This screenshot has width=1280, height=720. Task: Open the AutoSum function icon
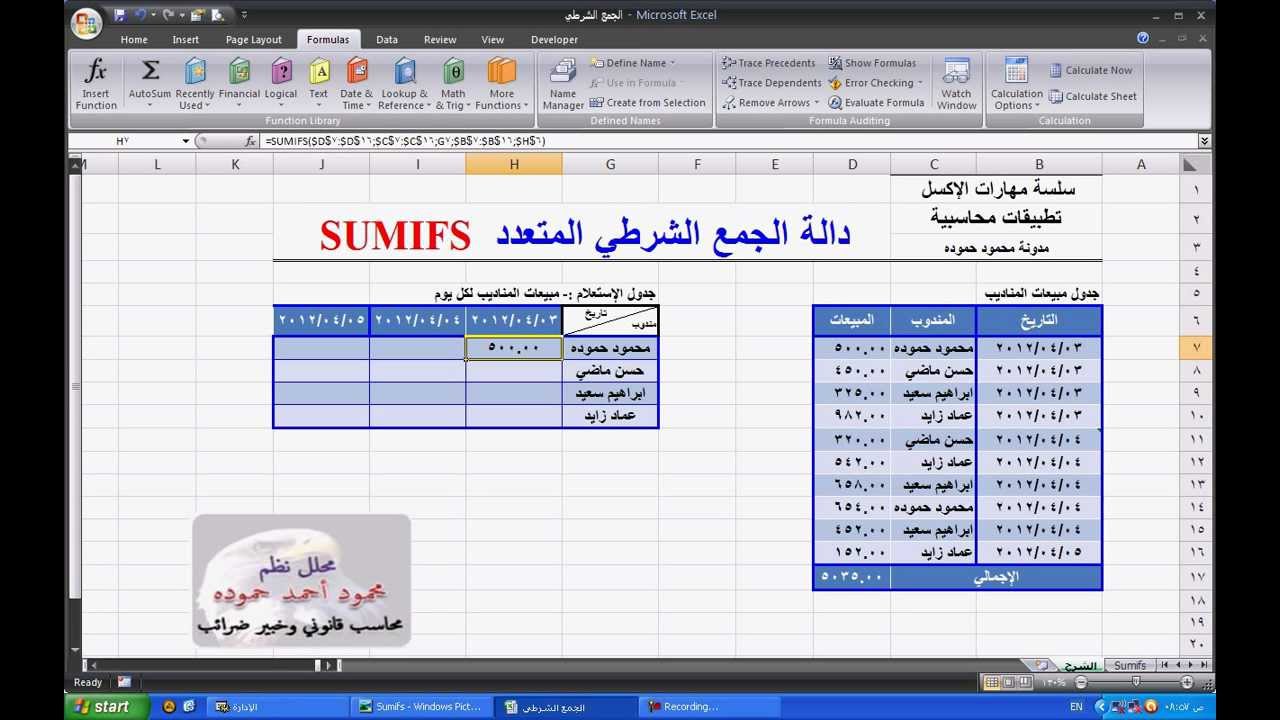click(150, 84)
